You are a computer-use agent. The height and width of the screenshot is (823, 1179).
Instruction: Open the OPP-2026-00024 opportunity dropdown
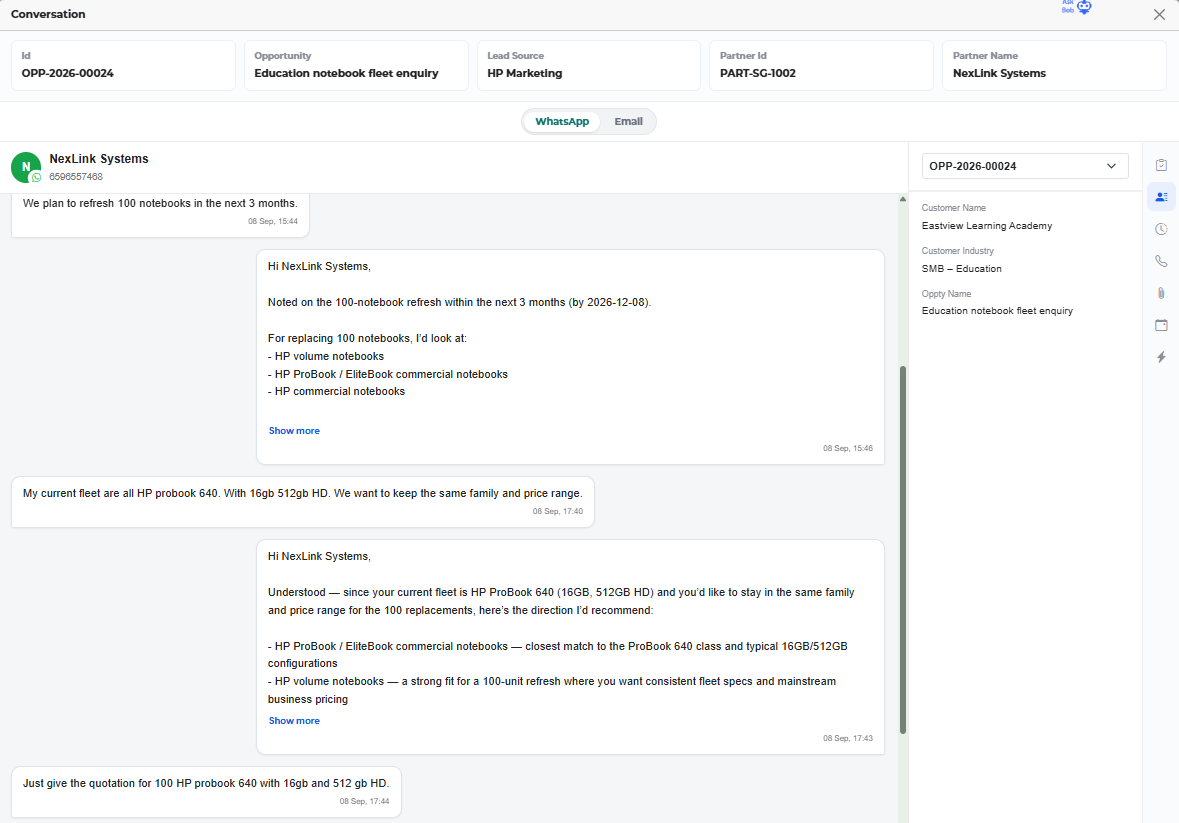[1025, 166]
